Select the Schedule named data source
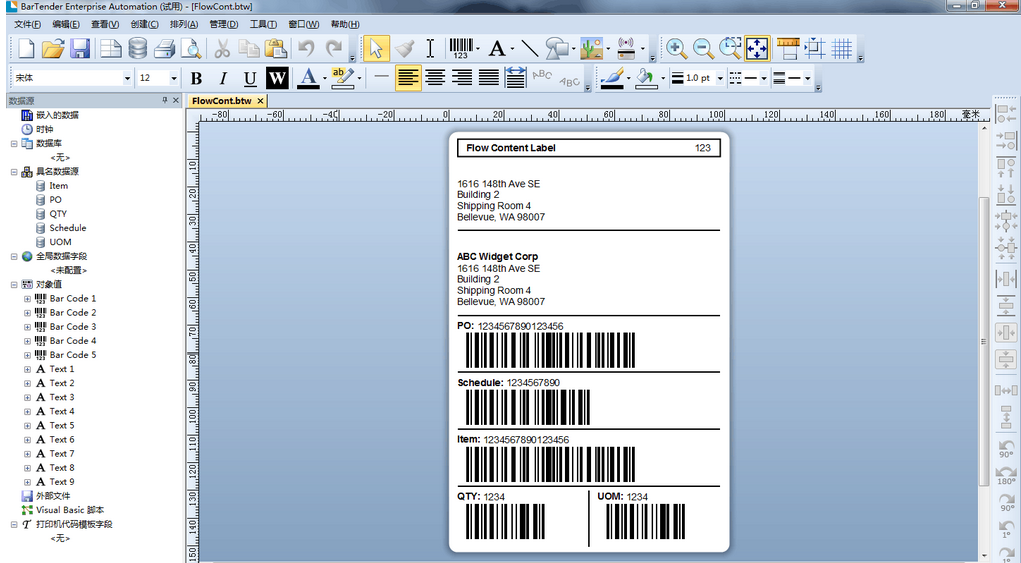The width and height of the screenshot is (1021, 563). pyautogui.click(x=68, y=228)
